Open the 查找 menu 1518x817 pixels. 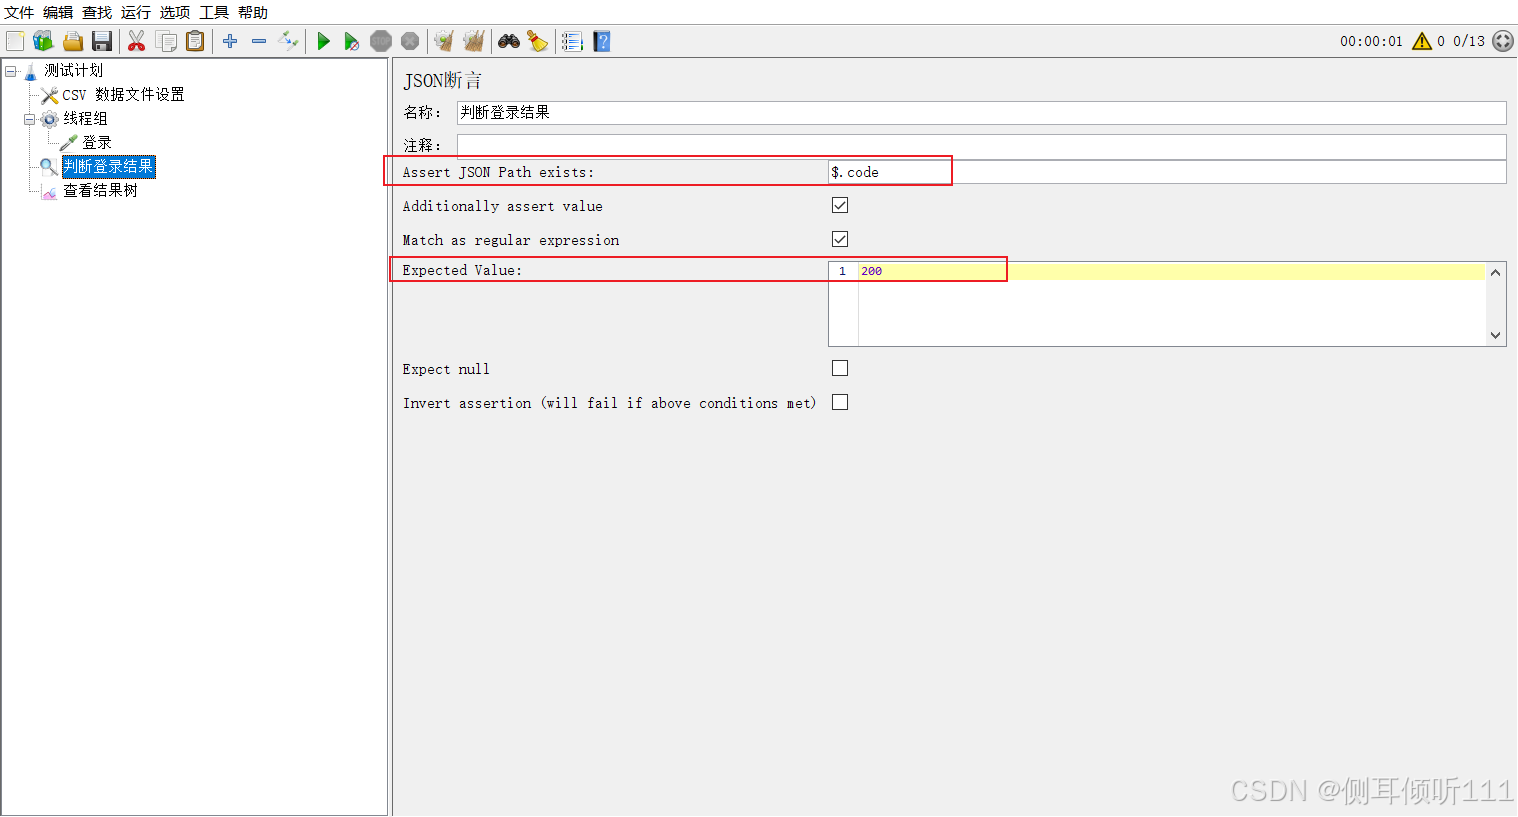97,12
